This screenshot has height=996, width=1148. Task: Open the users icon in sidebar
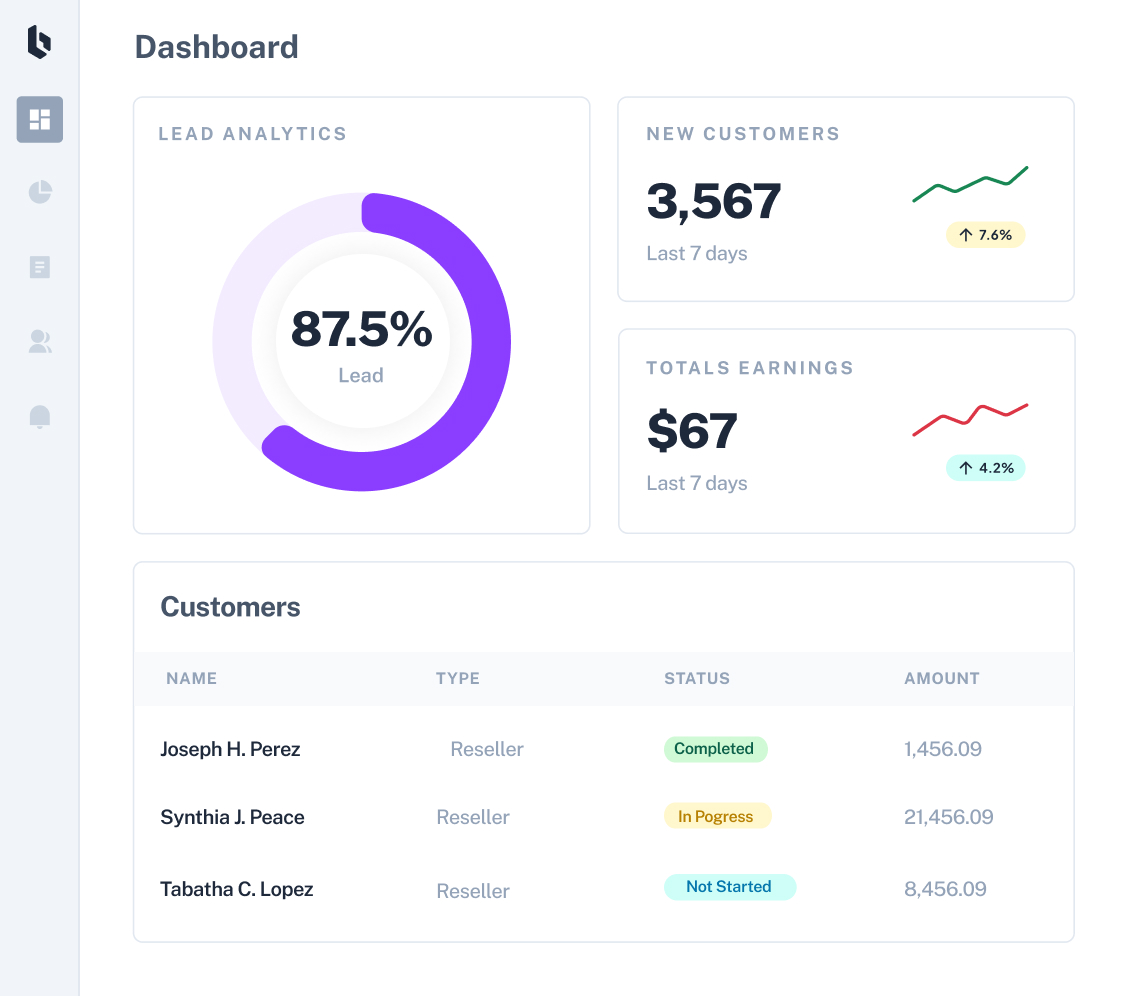click(40, 341)
